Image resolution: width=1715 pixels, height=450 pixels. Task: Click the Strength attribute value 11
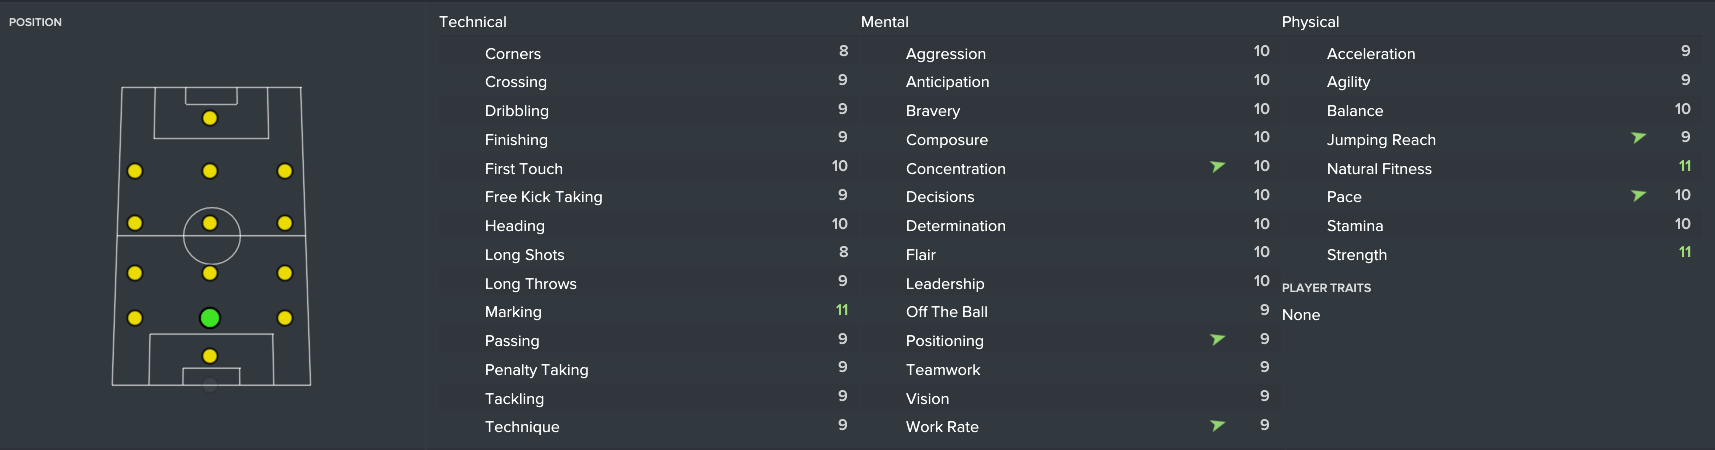click(1685, 253)
